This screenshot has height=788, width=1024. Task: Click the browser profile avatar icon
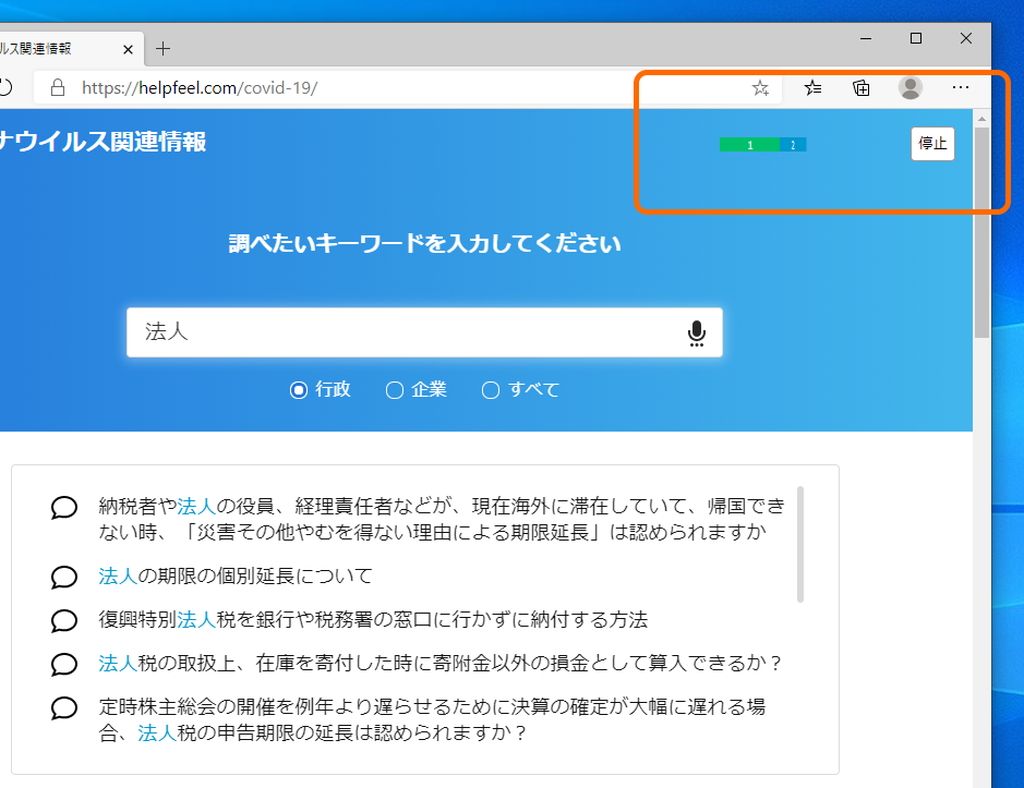(912, 88)
